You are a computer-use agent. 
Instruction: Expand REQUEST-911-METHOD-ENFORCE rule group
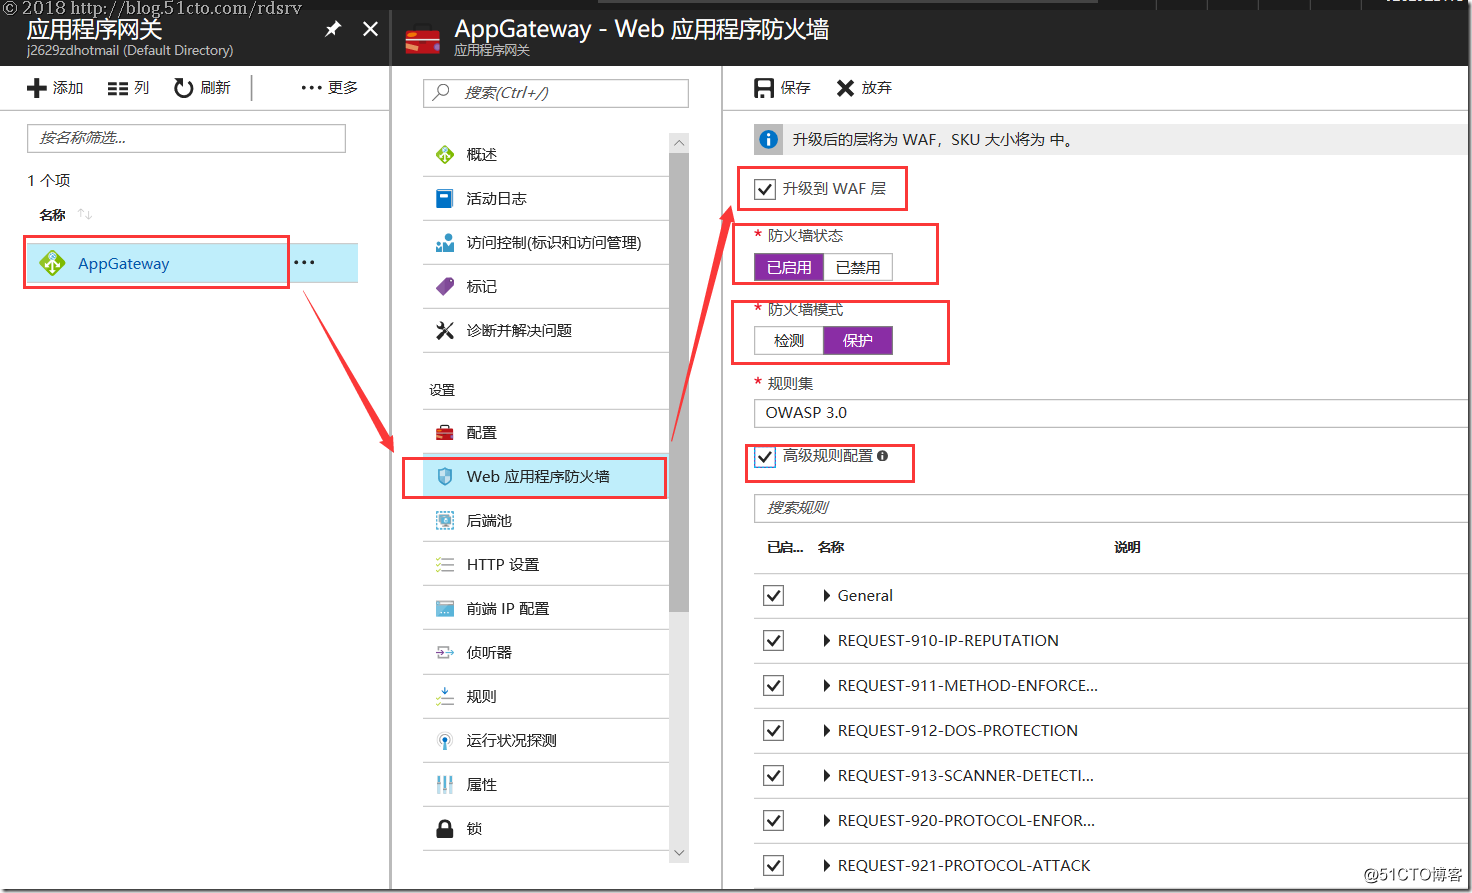pyautogui.click(x=827, y=686)
